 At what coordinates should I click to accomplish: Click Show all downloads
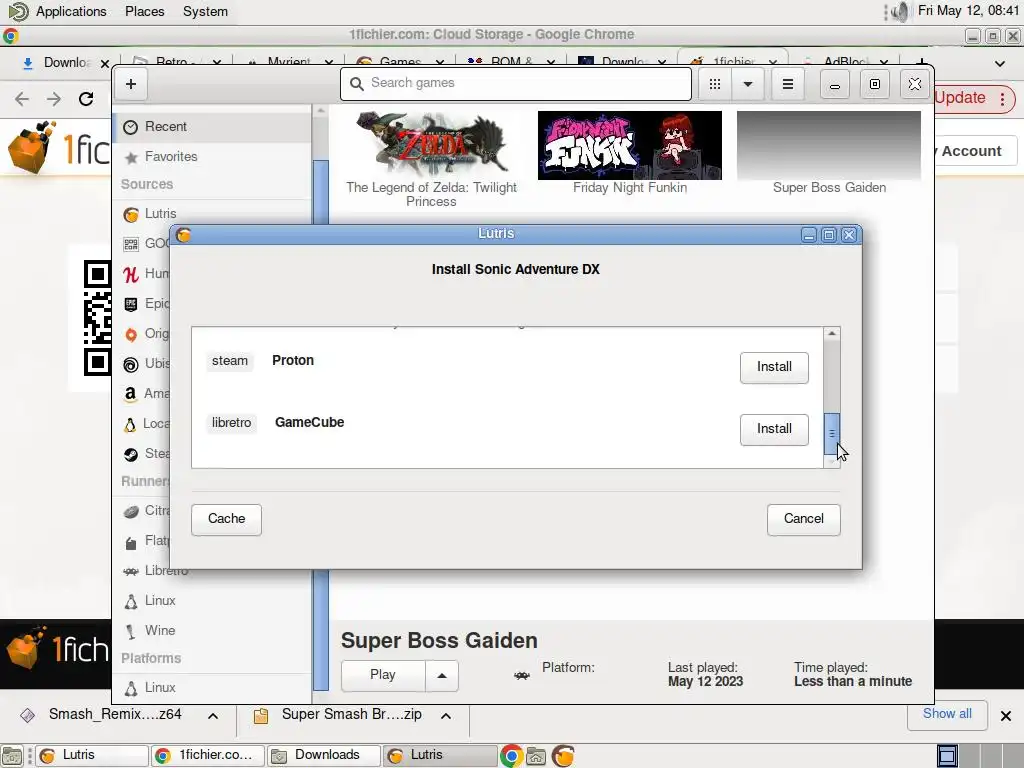947,714
